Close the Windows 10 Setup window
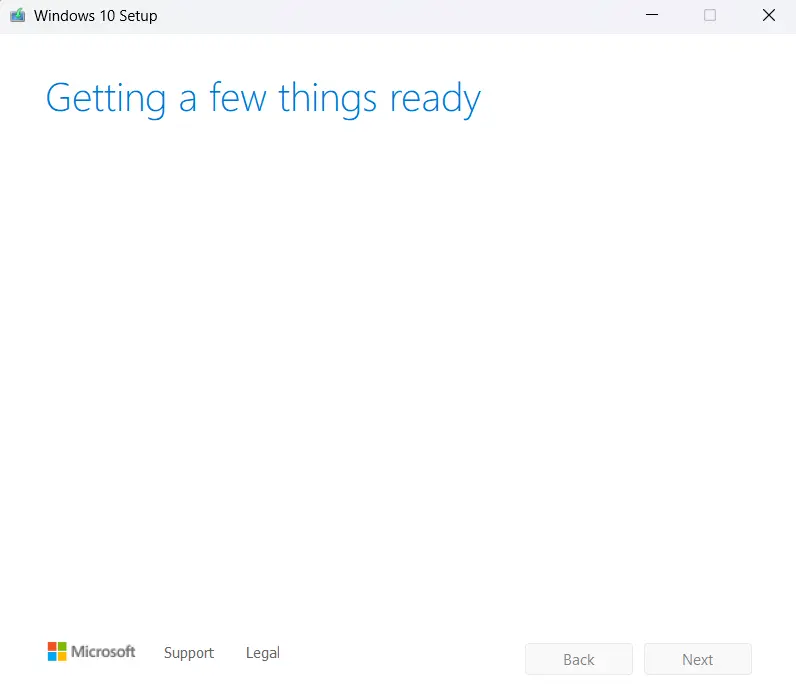Viewport: 796px width, 698px height. click(x=769, y=15)
